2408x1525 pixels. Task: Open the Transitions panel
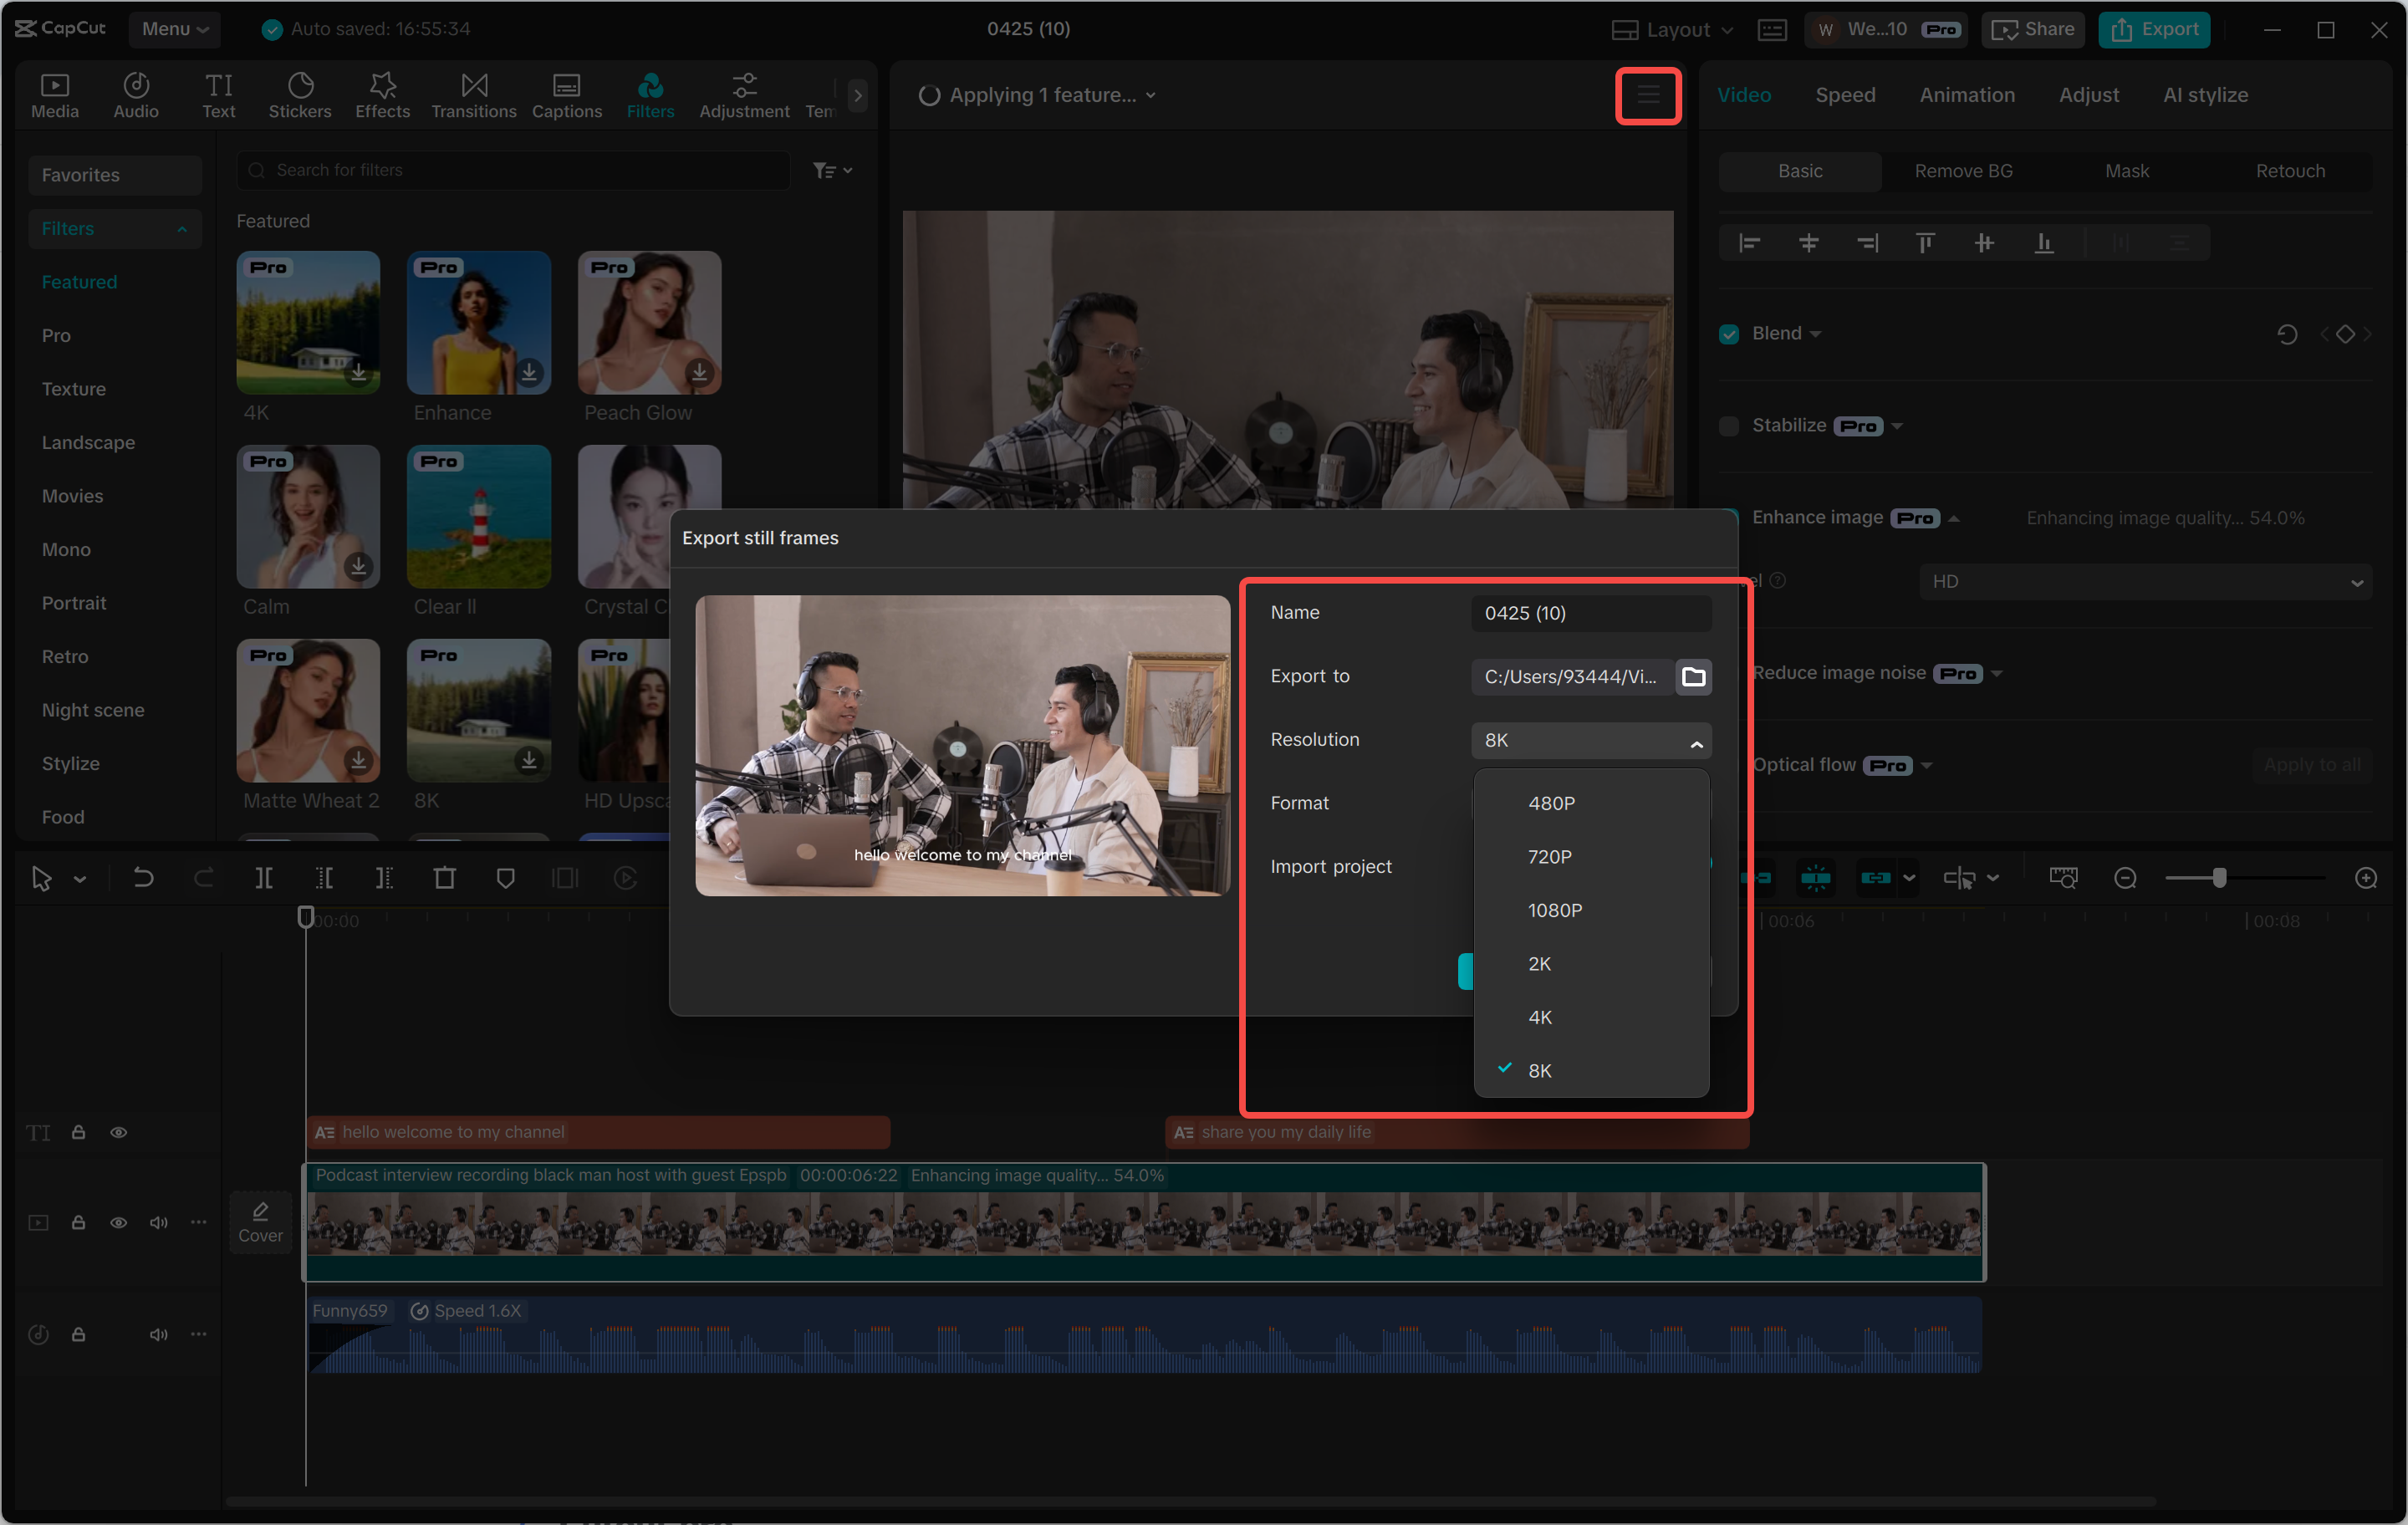(473, 94)
